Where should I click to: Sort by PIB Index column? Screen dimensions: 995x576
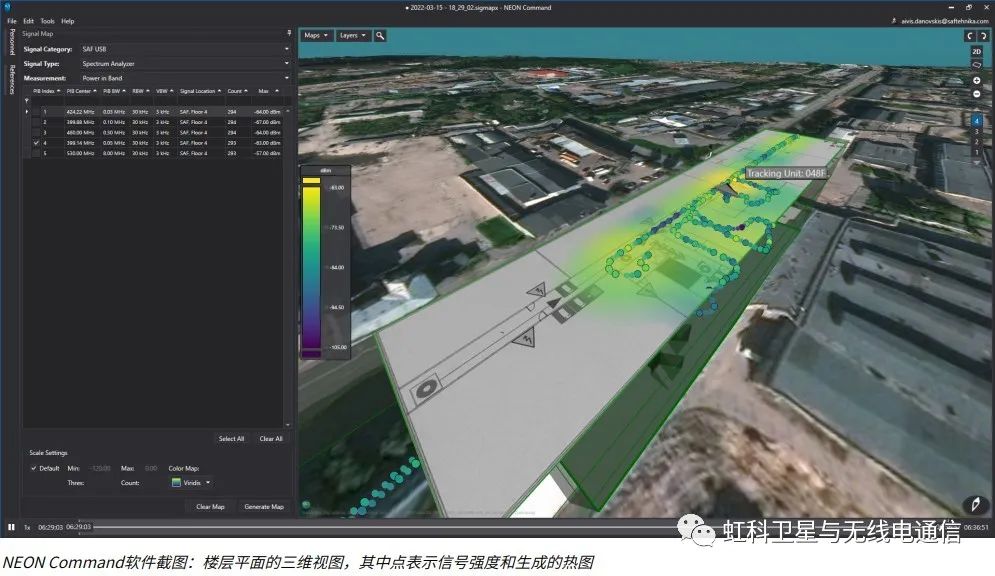(46, 91)
